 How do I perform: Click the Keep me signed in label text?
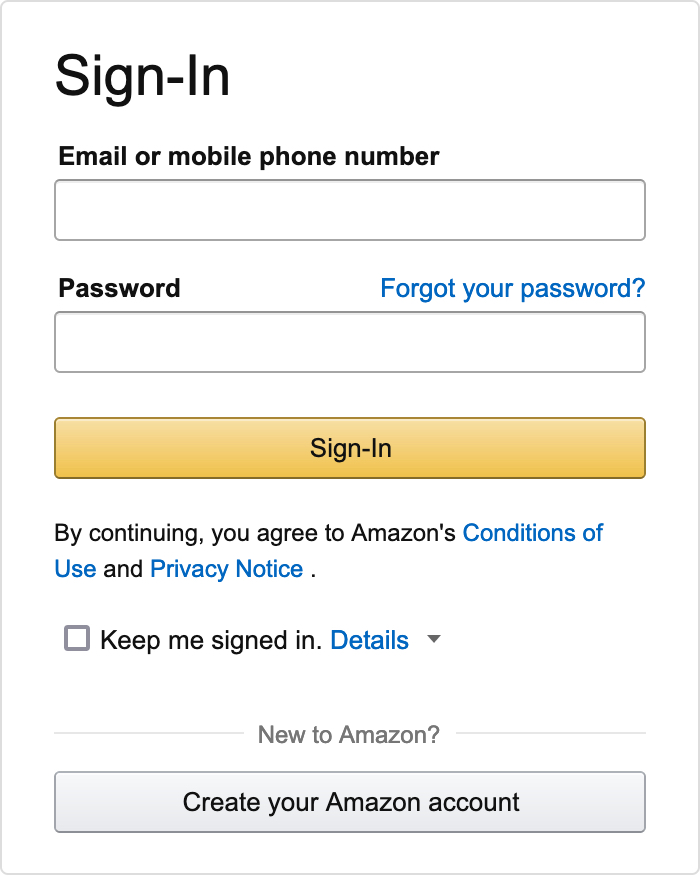tap(211, 640)
